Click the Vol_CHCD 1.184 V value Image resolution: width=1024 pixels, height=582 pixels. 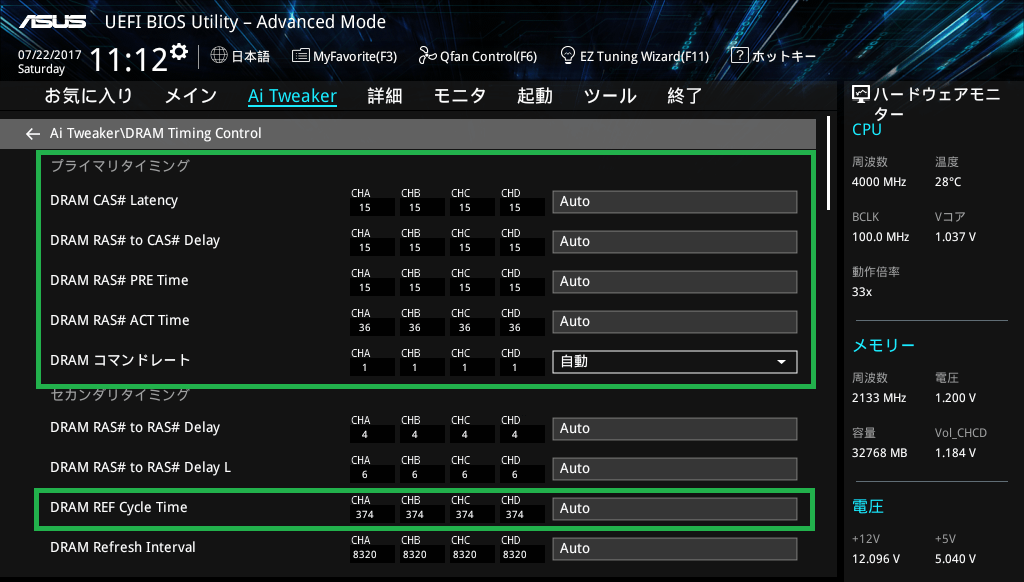955,453
